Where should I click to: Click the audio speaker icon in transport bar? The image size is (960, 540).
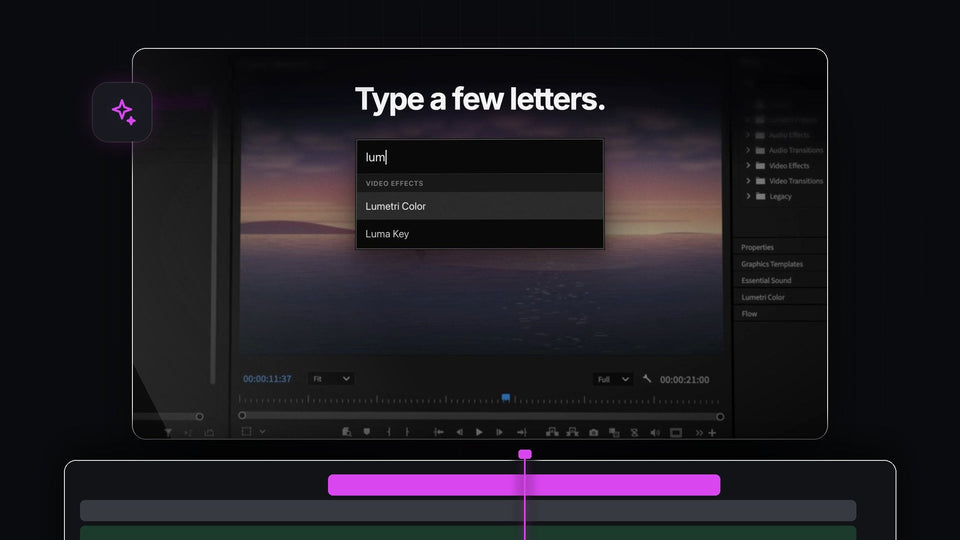pos(654,433)
